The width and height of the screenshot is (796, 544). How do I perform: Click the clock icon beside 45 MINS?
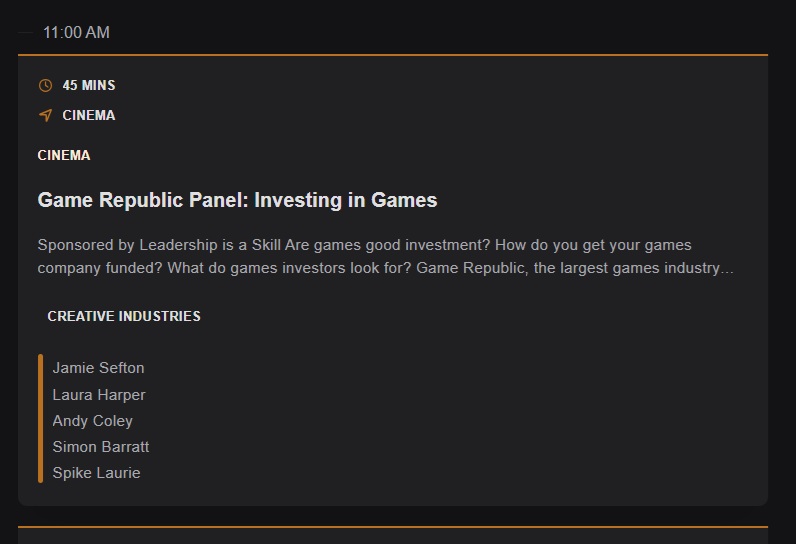[45, 86]
